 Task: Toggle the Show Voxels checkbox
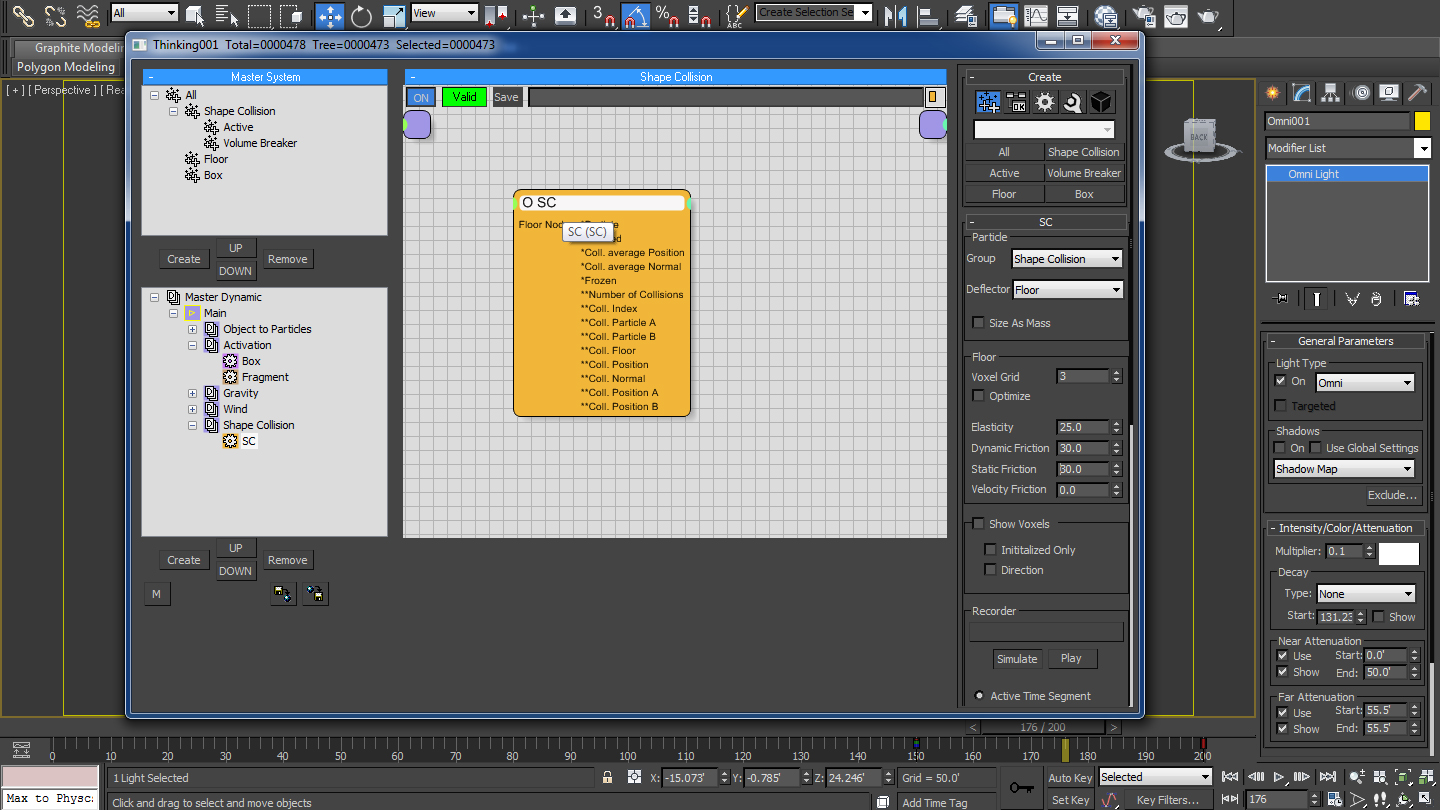979,524
